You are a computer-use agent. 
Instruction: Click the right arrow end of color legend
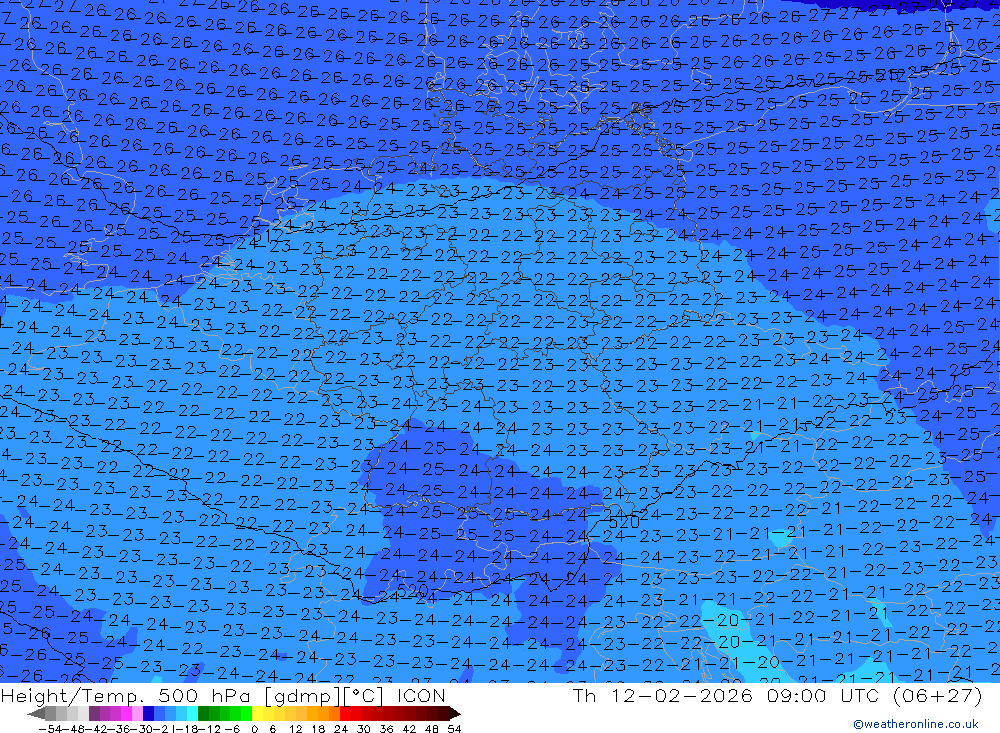[455, 713]
